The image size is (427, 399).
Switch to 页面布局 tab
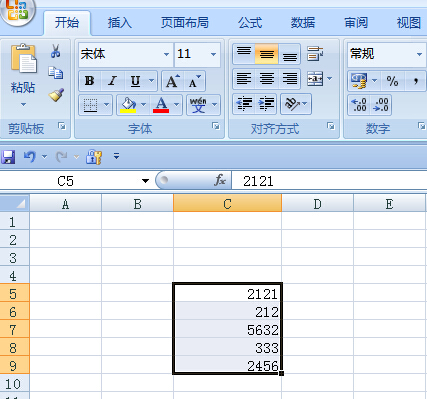185,23
